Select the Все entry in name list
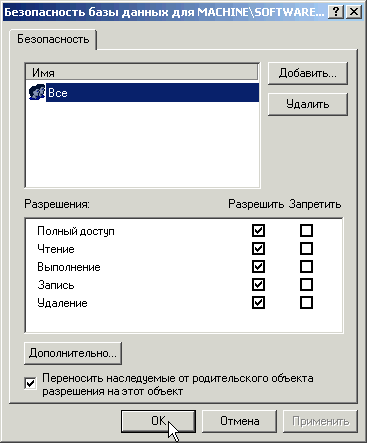This screenshot has width=367, height=443. pyautogui.click(x=152, y=93)
